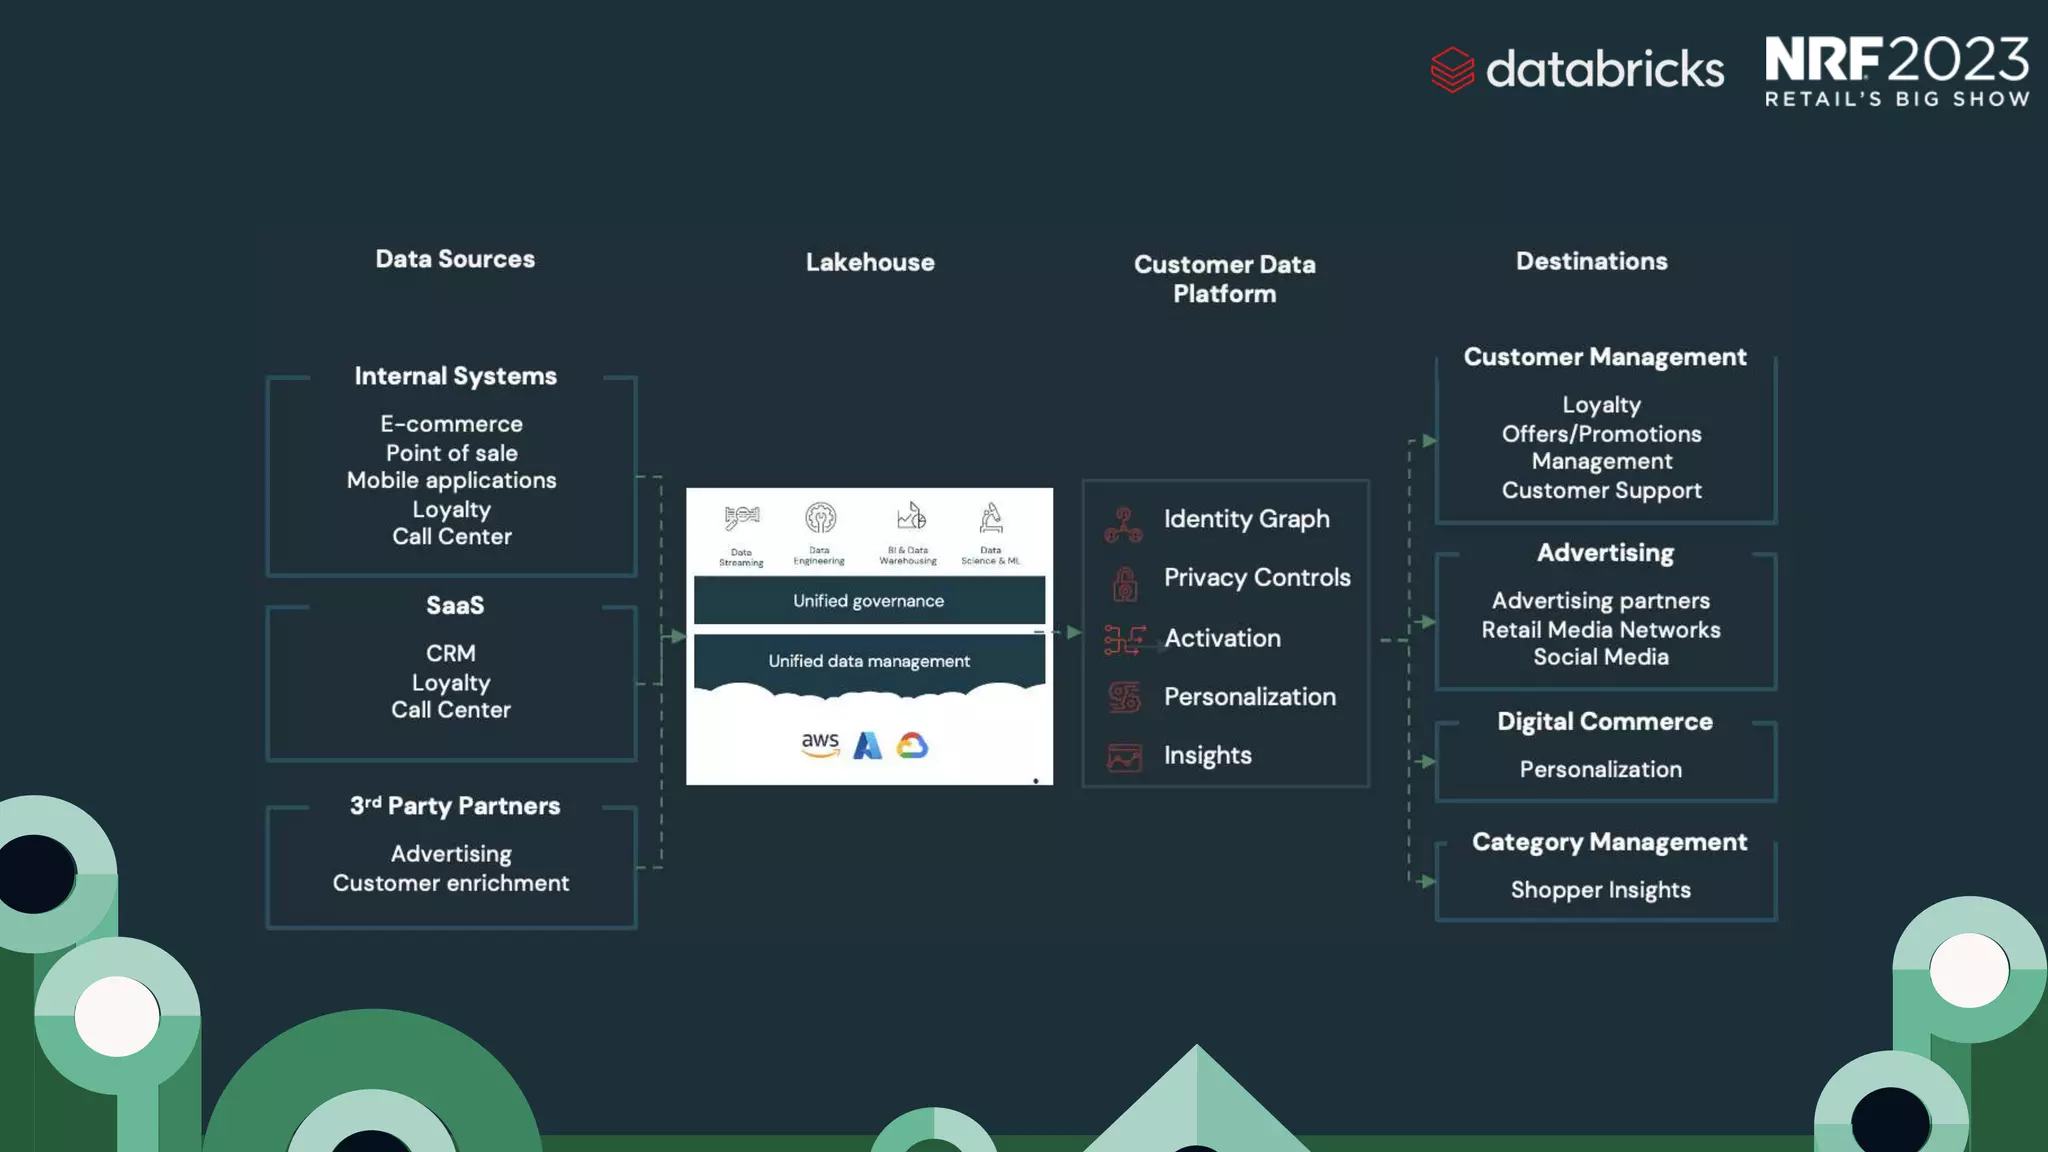Screen dimensions: 2048x1152
Task: Click the Data Engineering icon
Action: (820, 518)
